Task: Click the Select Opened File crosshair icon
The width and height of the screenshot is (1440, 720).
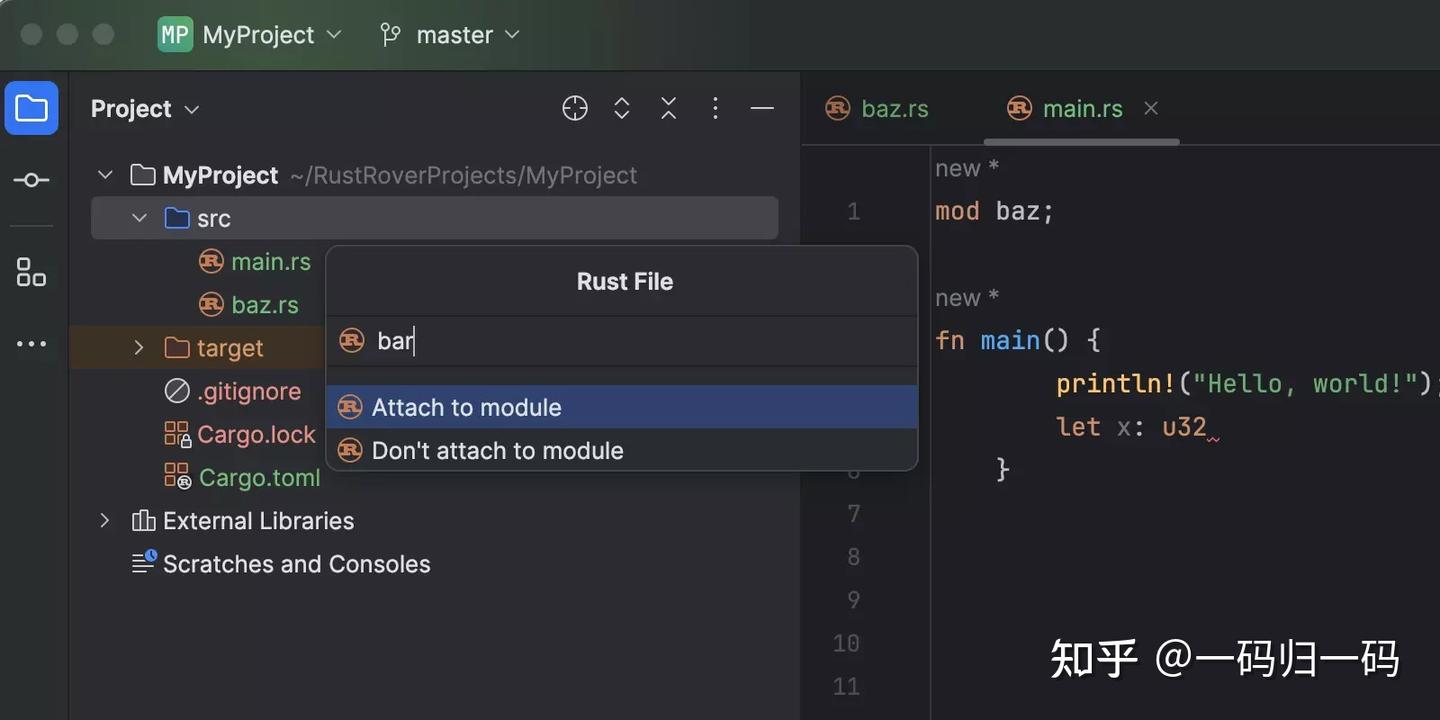Action: pos(575,108)
